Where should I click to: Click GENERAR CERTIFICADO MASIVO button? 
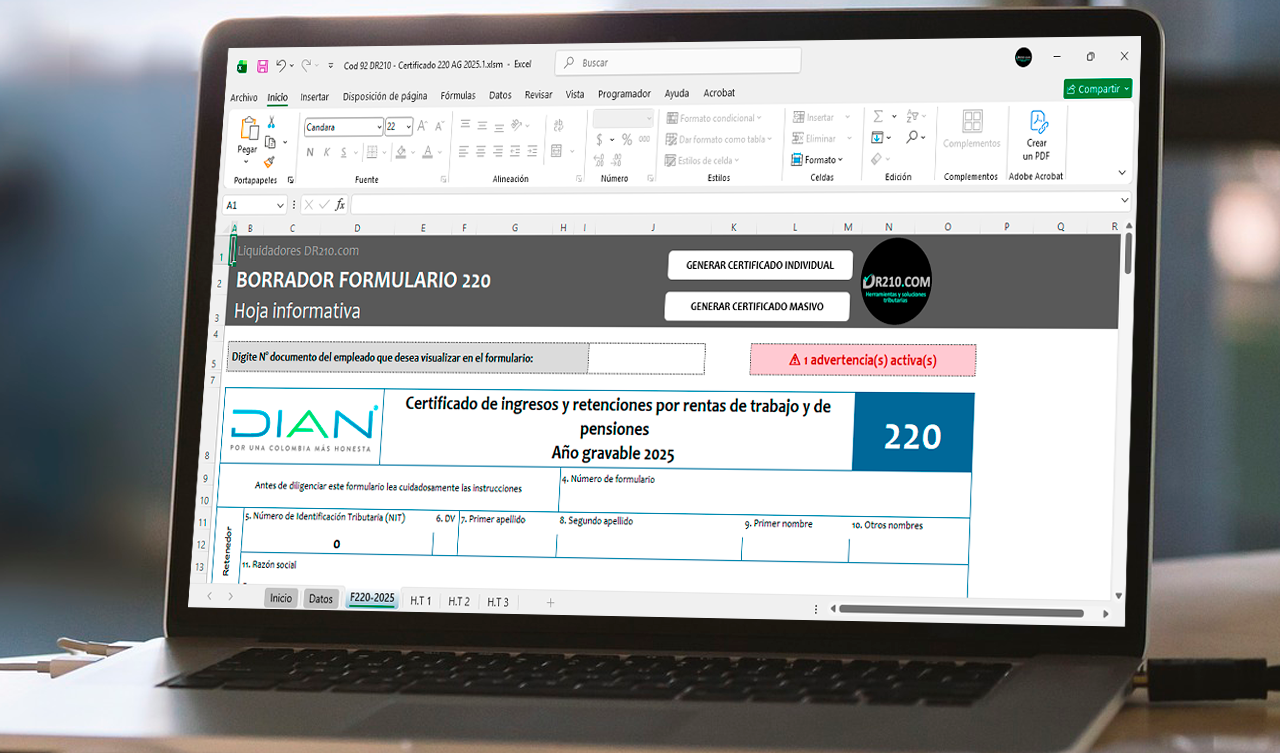(x=757, y=307)
